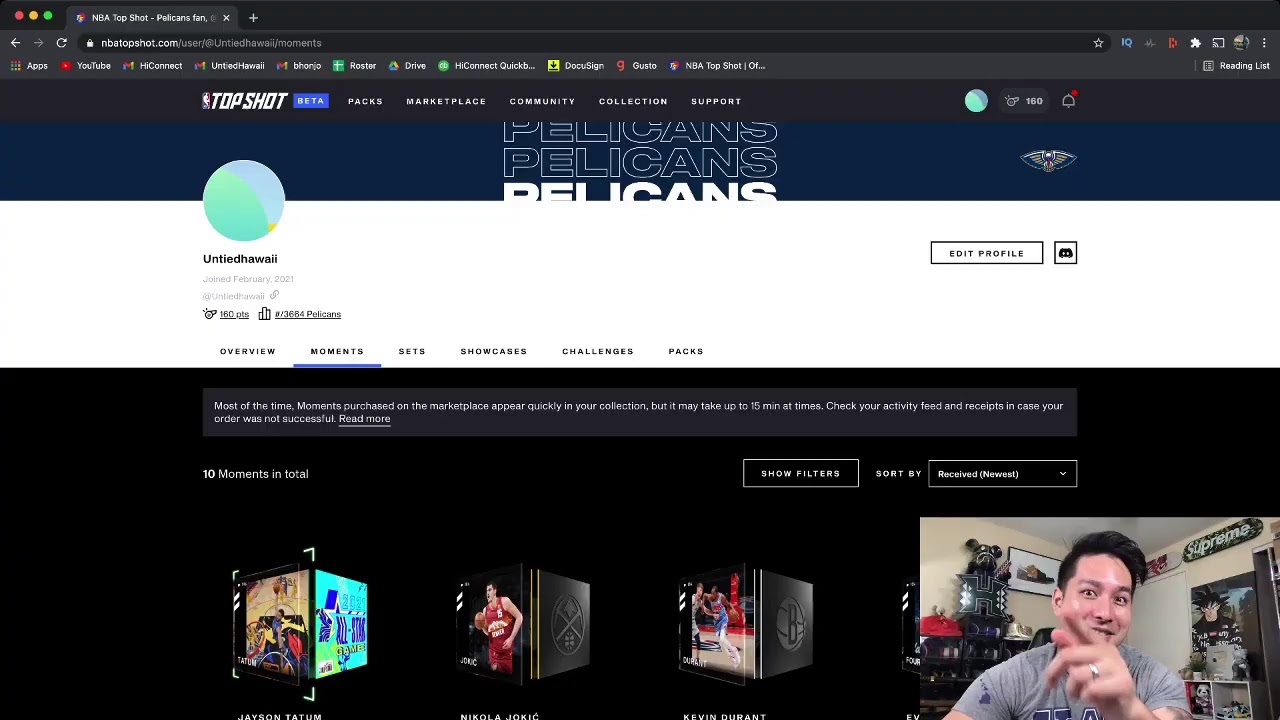Screen dimensions: 1280x720
Task: Click the 160 whistle points badge in header
Action: coord(1024,101)
